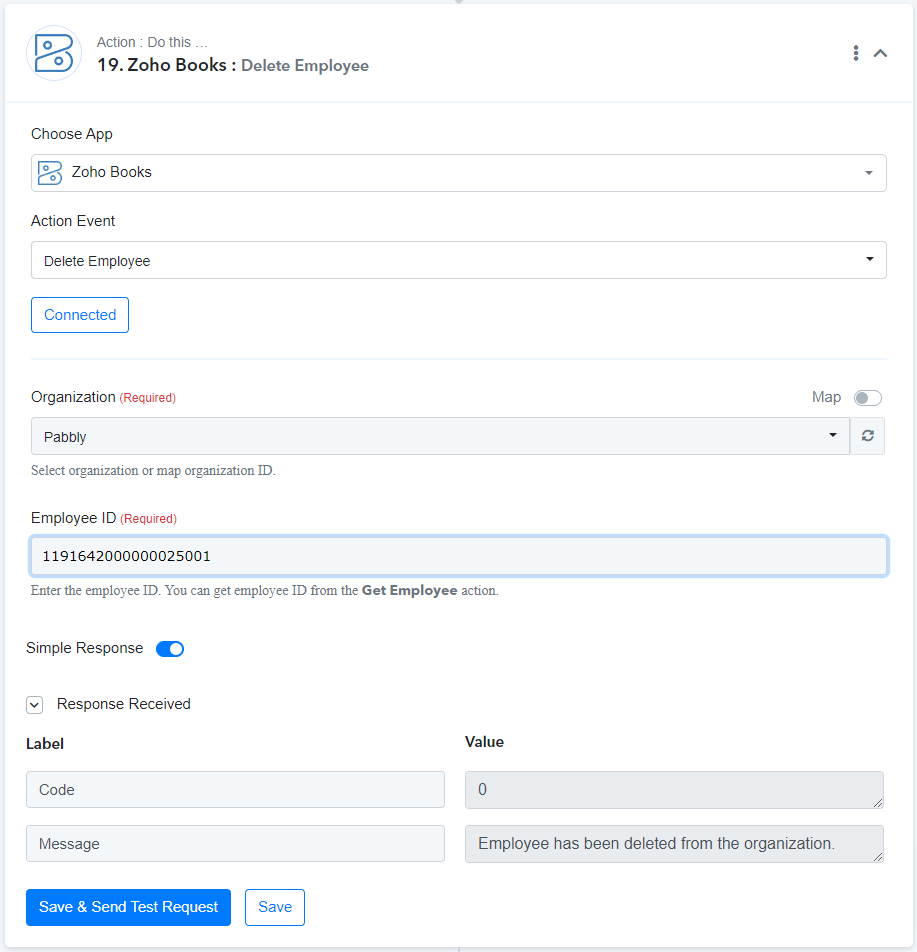917x952 pixels.
Task: Click the Save button
Action: point(275,907)
